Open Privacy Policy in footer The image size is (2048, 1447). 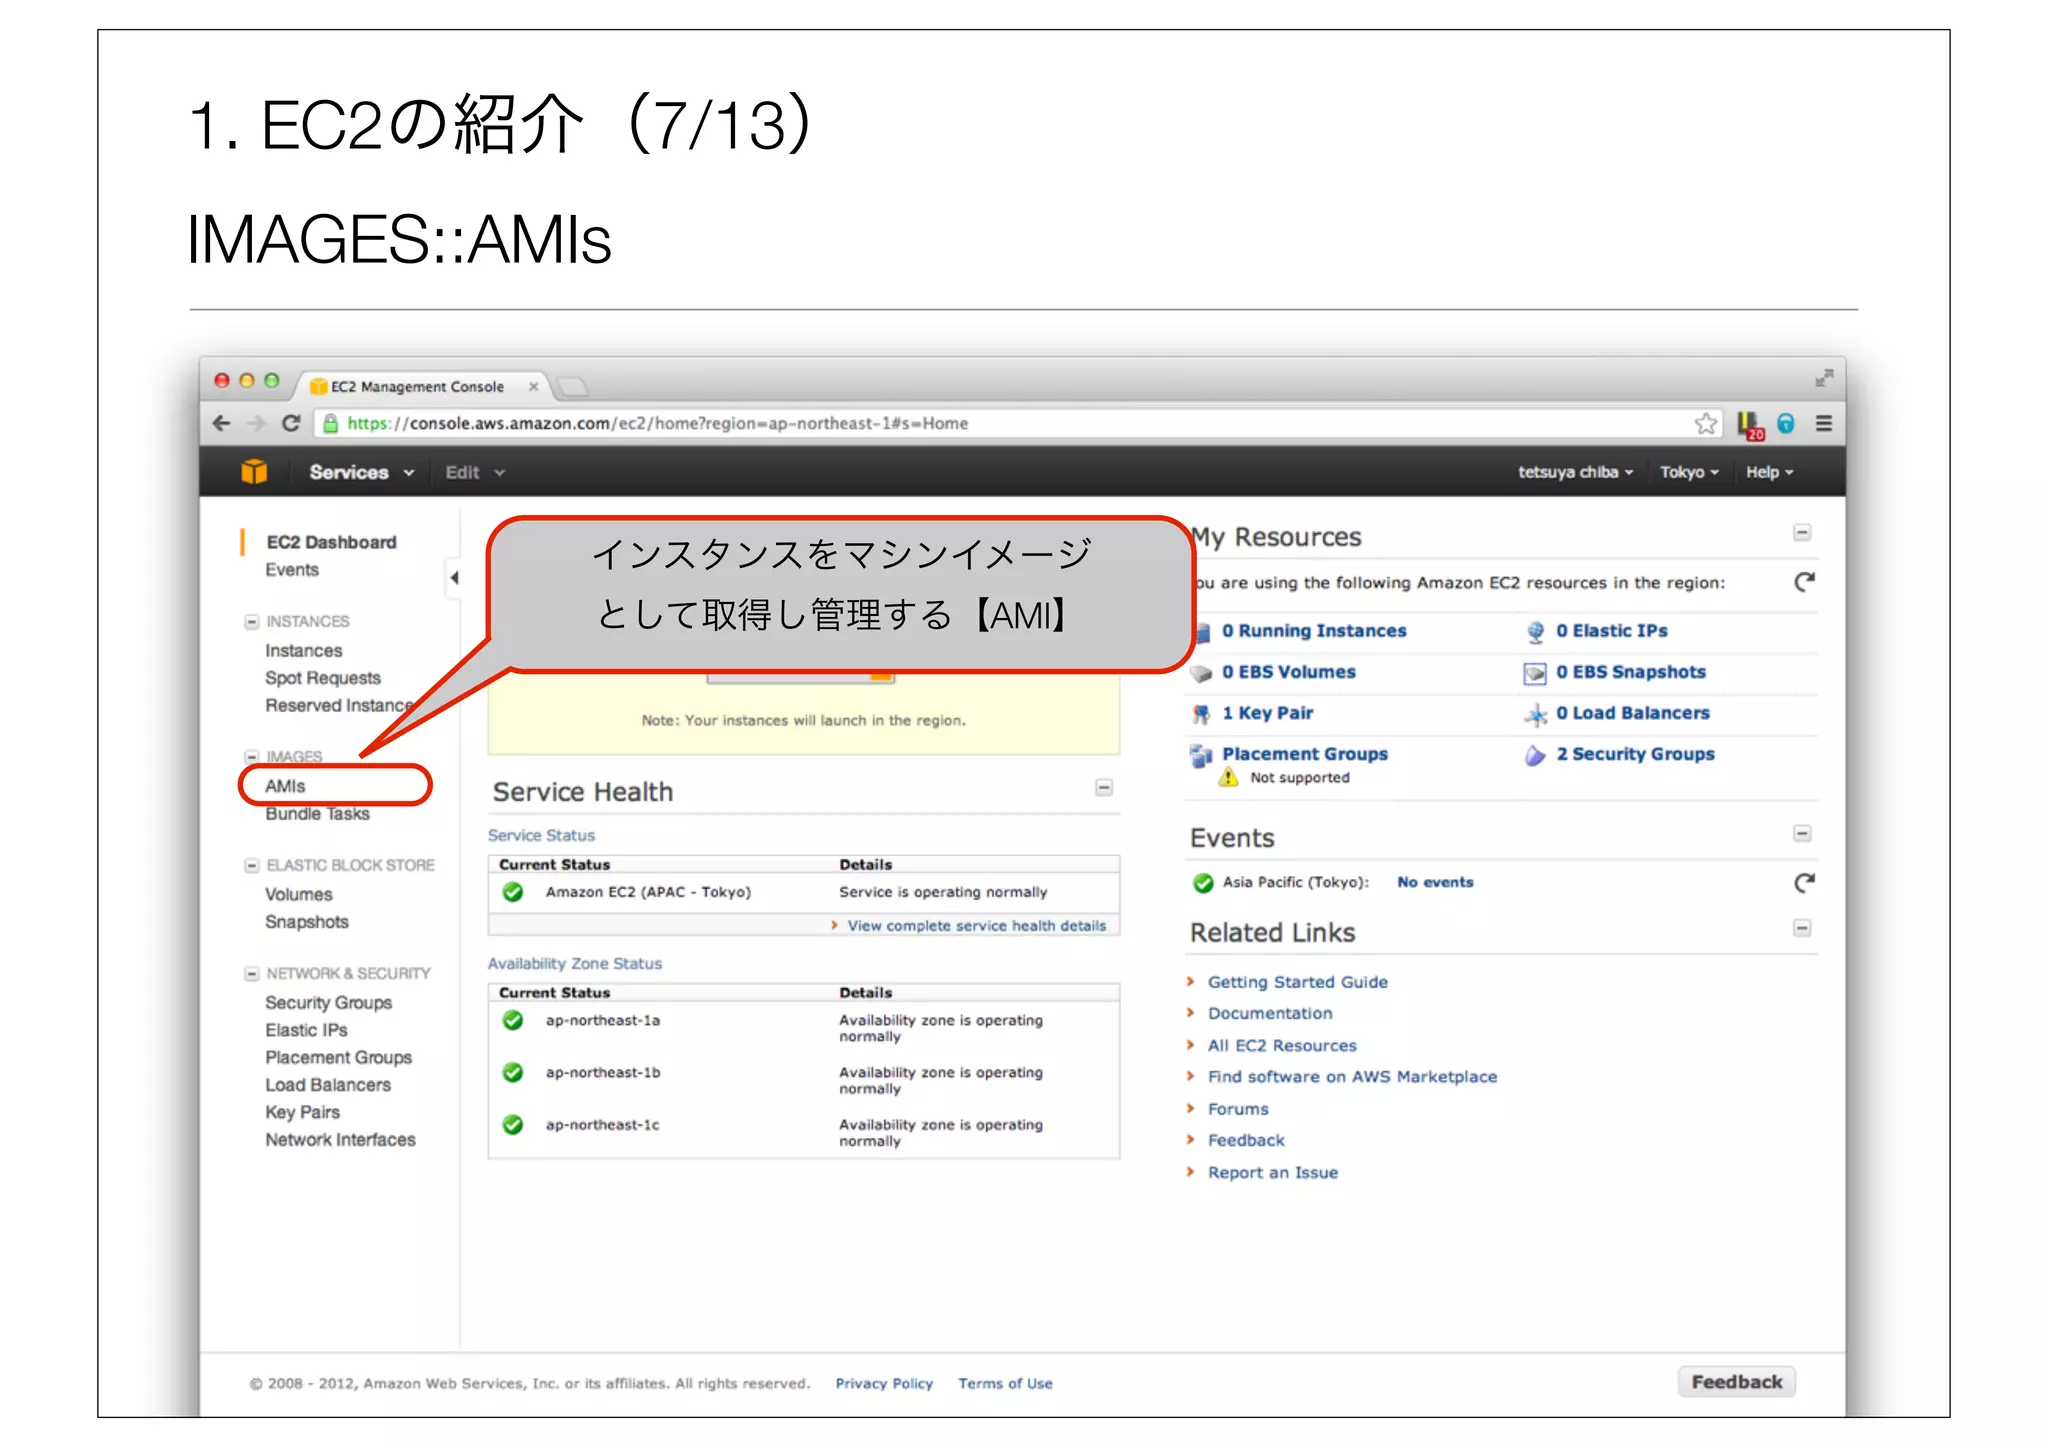(x=884, y=1383)
